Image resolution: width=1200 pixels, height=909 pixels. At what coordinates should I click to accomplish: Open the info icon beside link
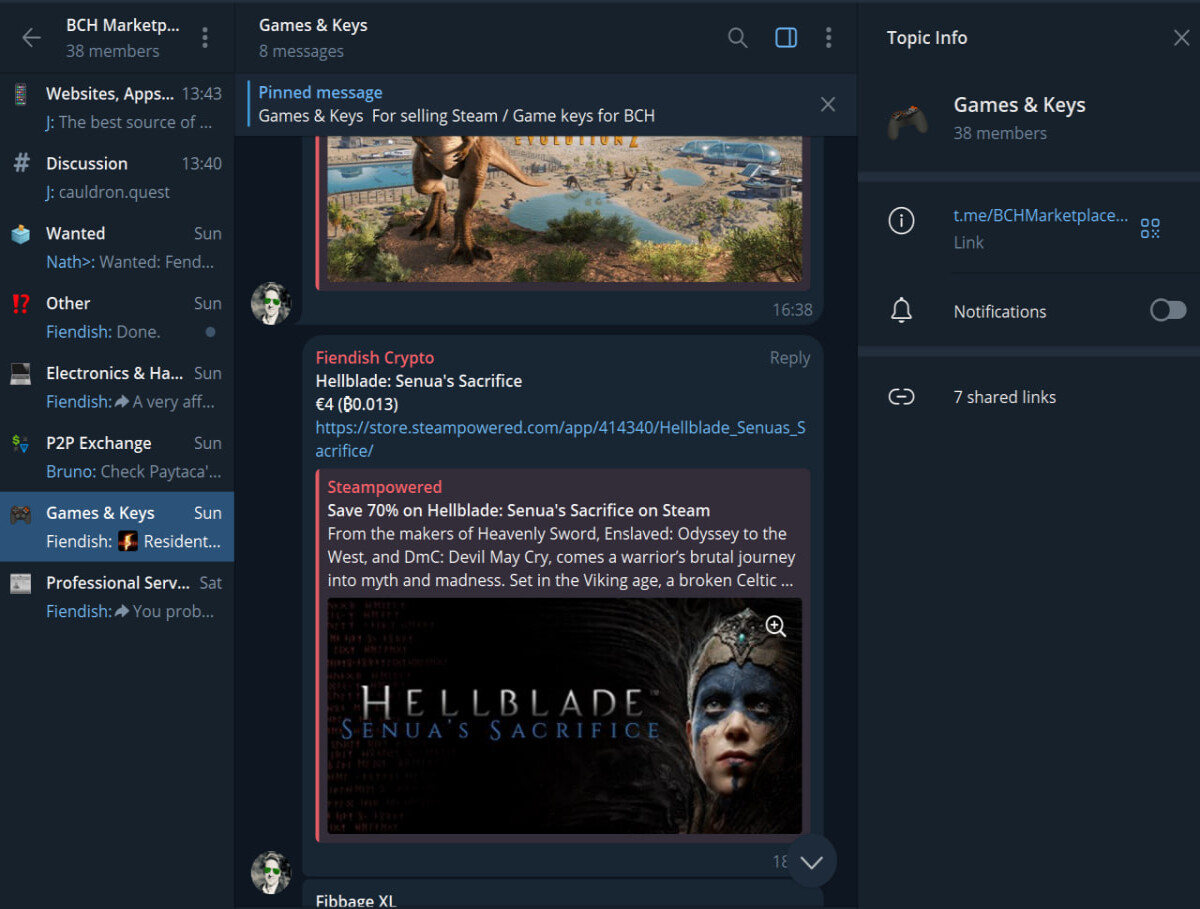point(901,221)
